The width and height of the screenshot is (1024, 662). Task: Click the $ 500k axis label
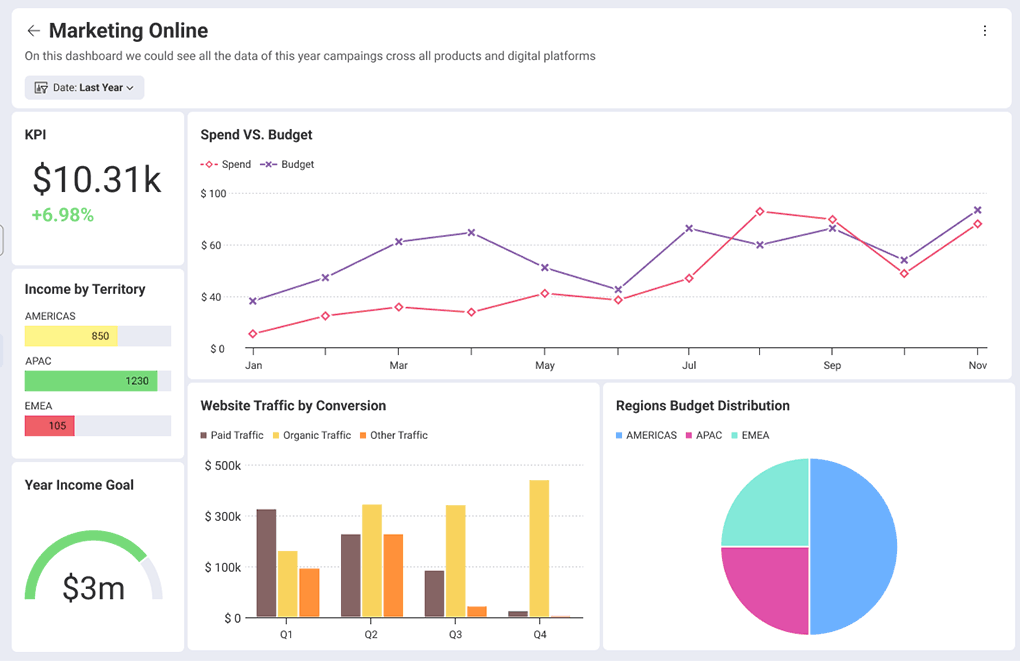point(223,467)
